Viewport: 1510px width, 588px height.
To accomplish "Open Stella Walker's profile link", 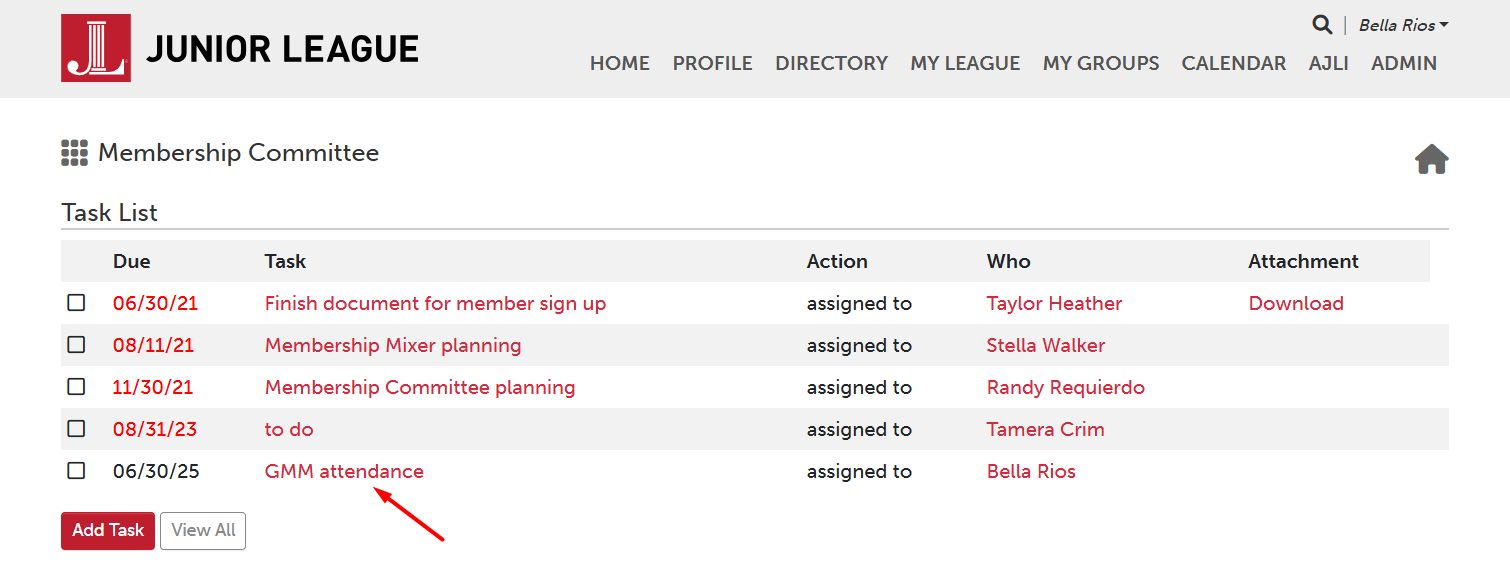I will pos(1045,345).
